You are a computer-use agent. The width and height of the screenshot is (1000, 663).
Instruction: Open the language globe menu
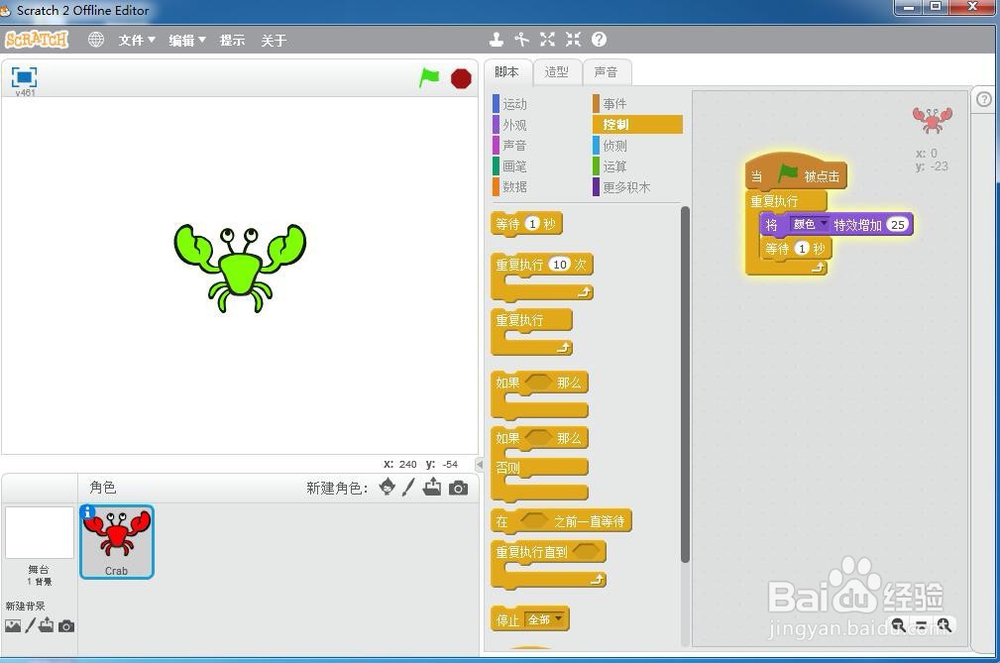point(96,40)
